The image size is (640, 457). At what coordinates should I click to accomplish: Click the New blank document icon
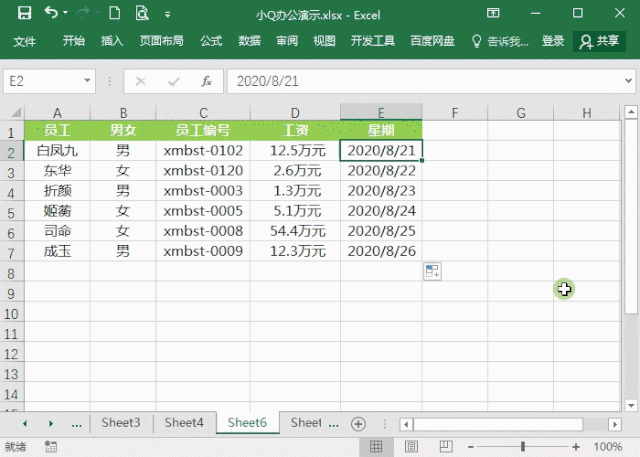[115, 13]
